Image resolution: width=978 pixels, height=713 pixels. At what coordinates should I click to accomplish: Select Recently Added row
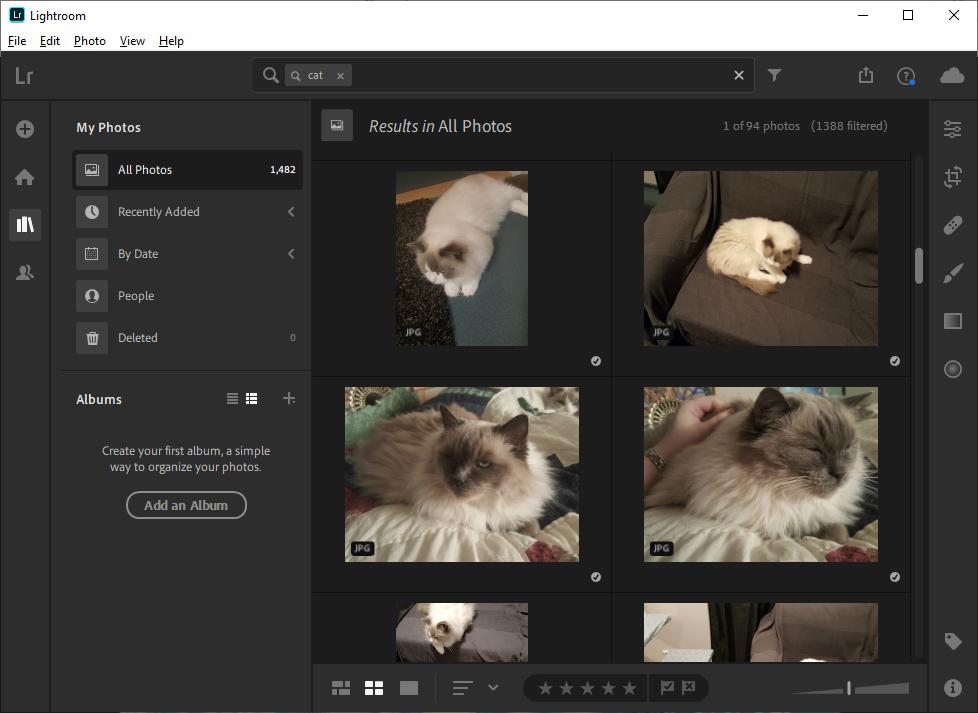[188, 211]
